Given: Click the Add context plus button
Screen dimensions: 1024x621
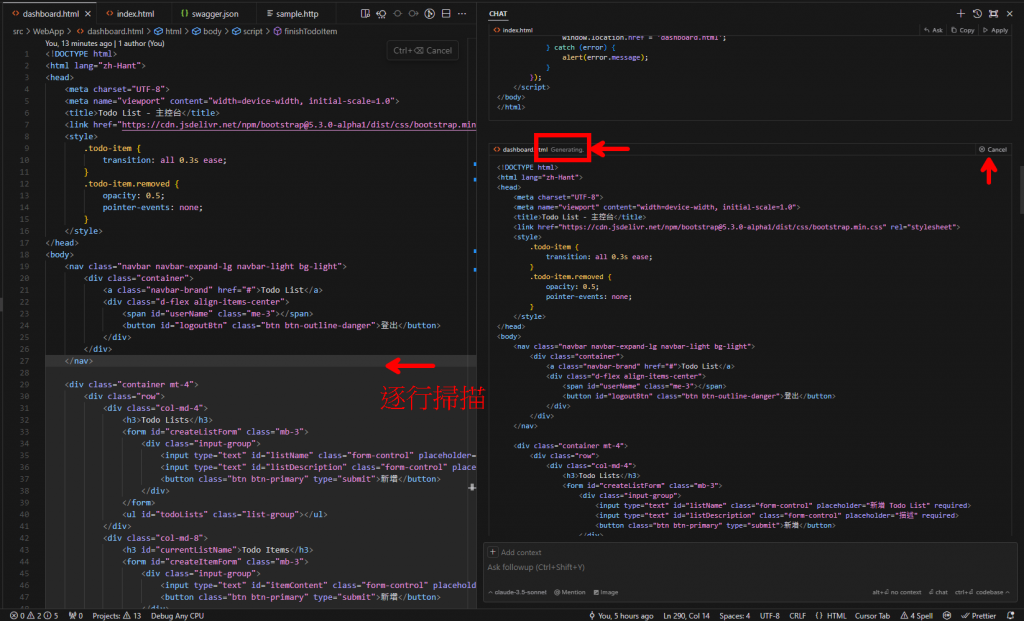Looking at the screenshot, I should pyautogui.click(x=493, y=552).
